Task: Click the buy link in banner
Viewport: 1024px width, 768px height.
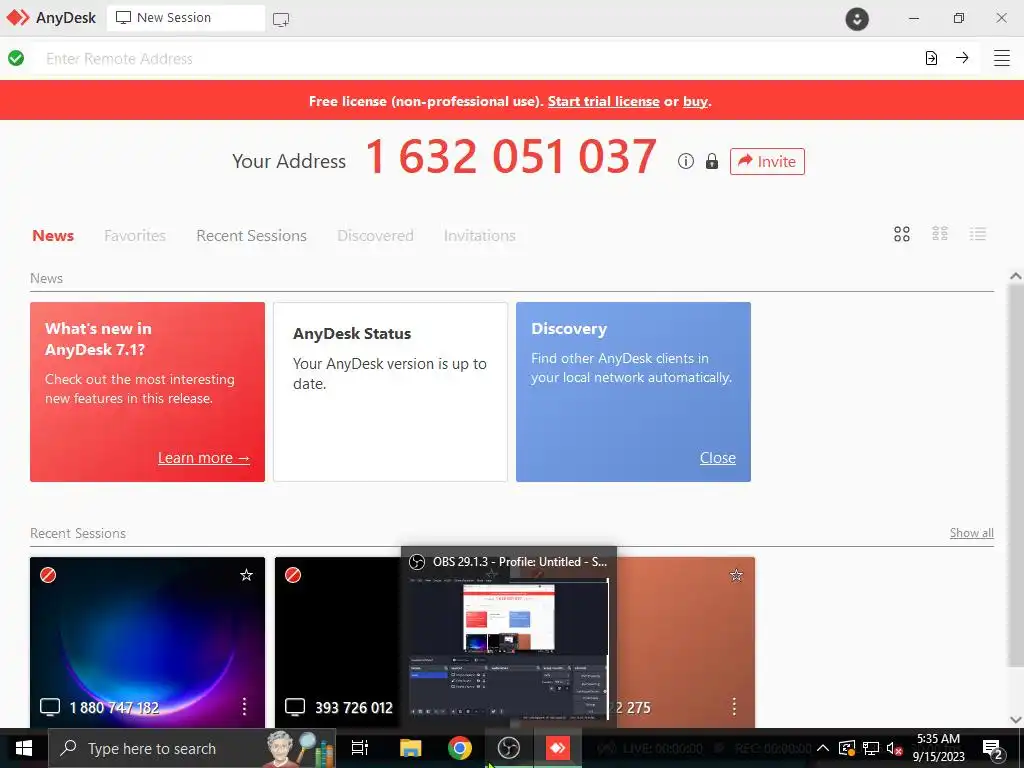Action: click(695, 101)
